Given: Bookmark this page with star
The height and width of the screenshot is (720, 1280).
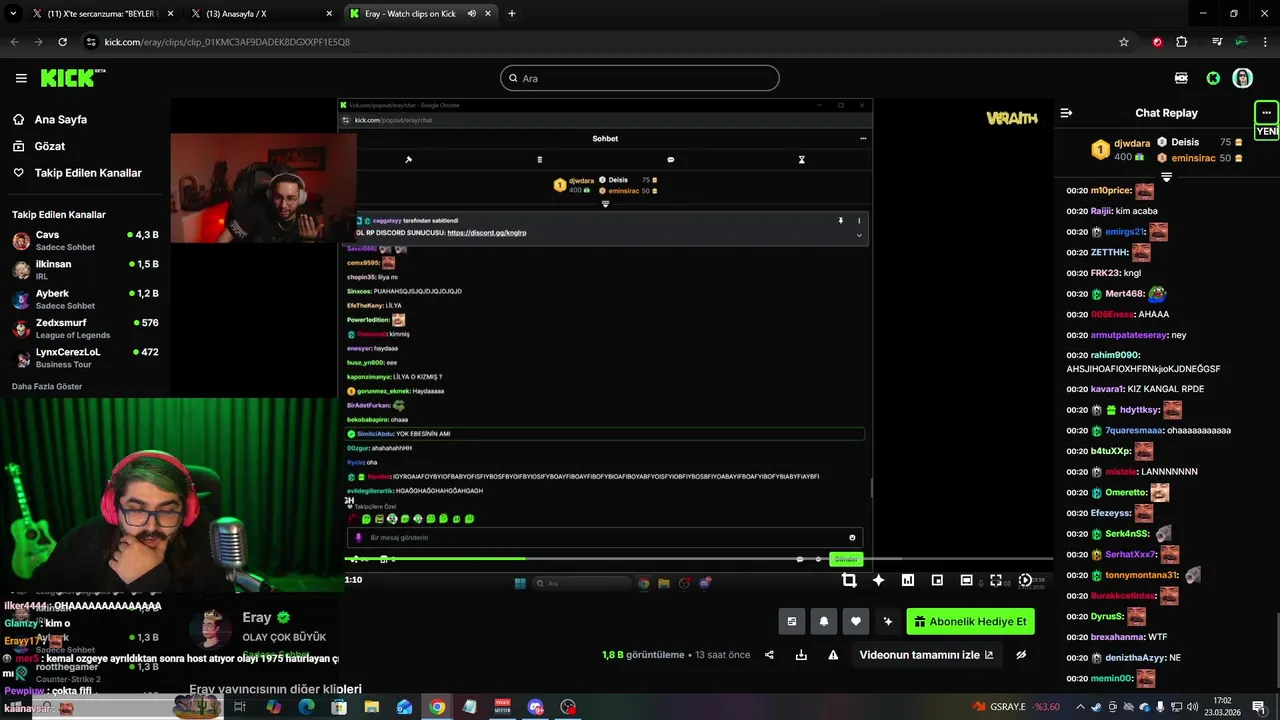Looking at the screenshot, I should [1124, 42].
